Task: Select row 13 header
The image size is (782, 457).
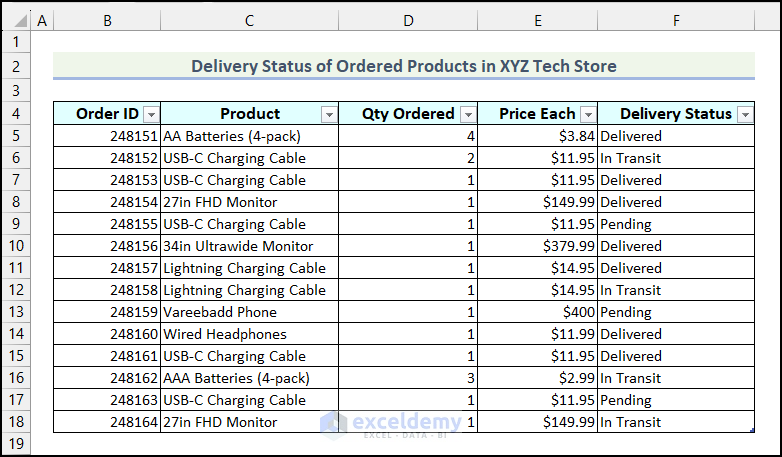Action: click(x=16, y=312)
